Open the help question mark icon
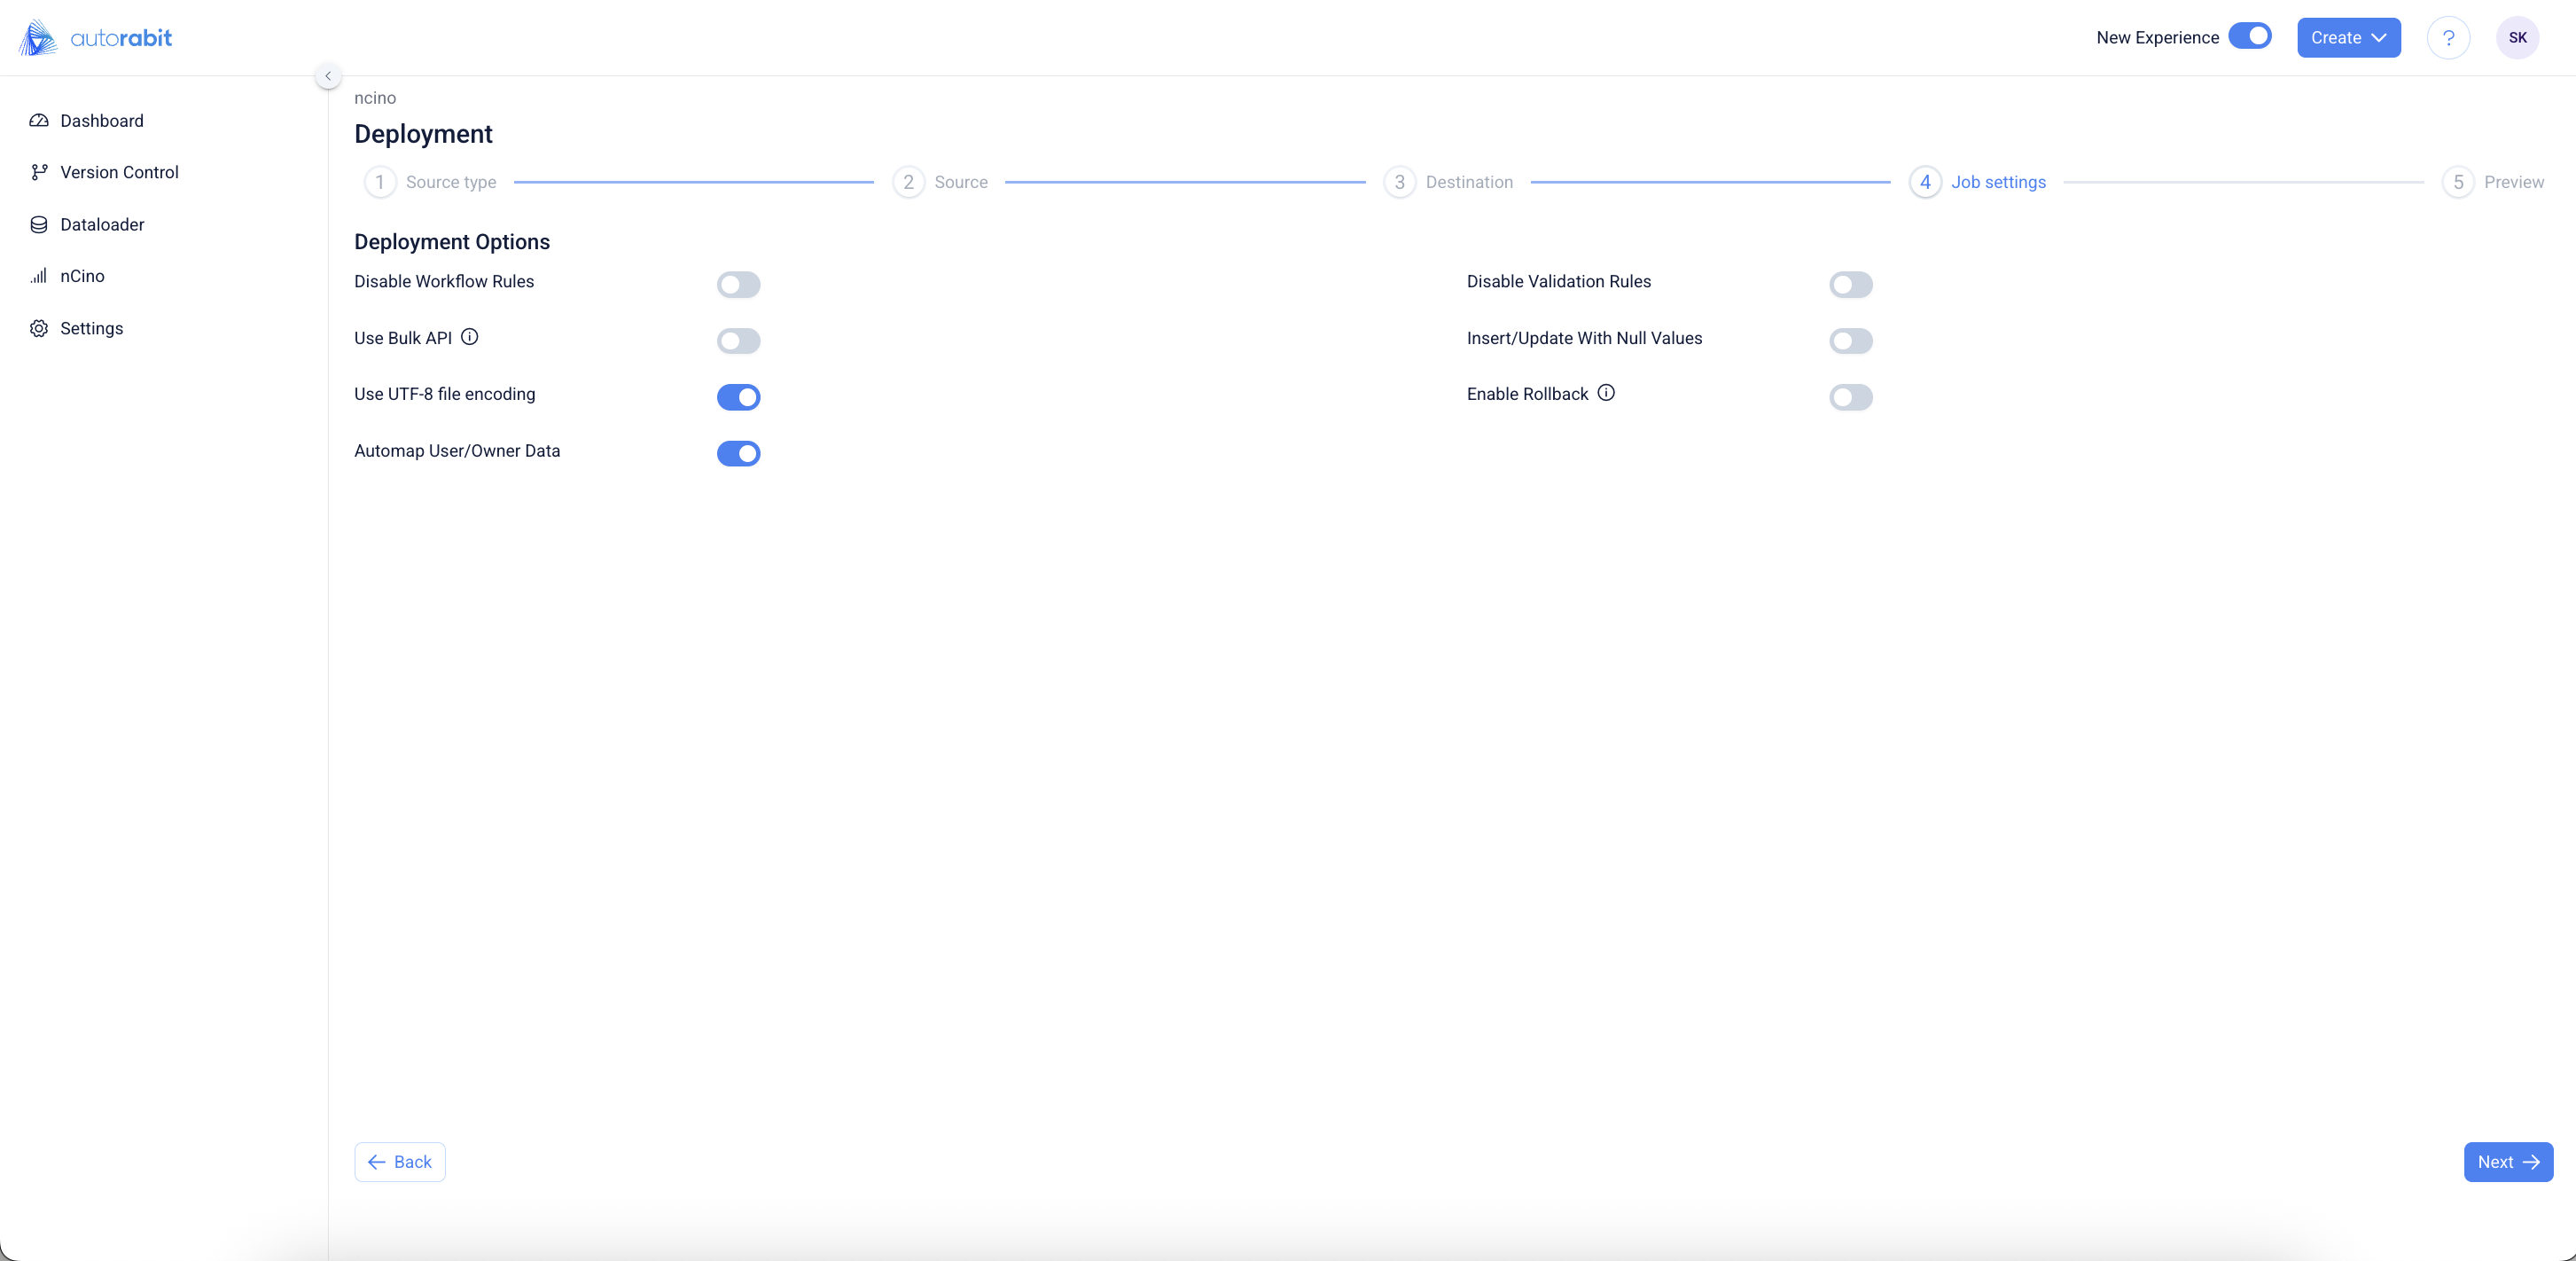Image resolution: width=2576 pixels, height=1261 pixels. [2448, 38]
